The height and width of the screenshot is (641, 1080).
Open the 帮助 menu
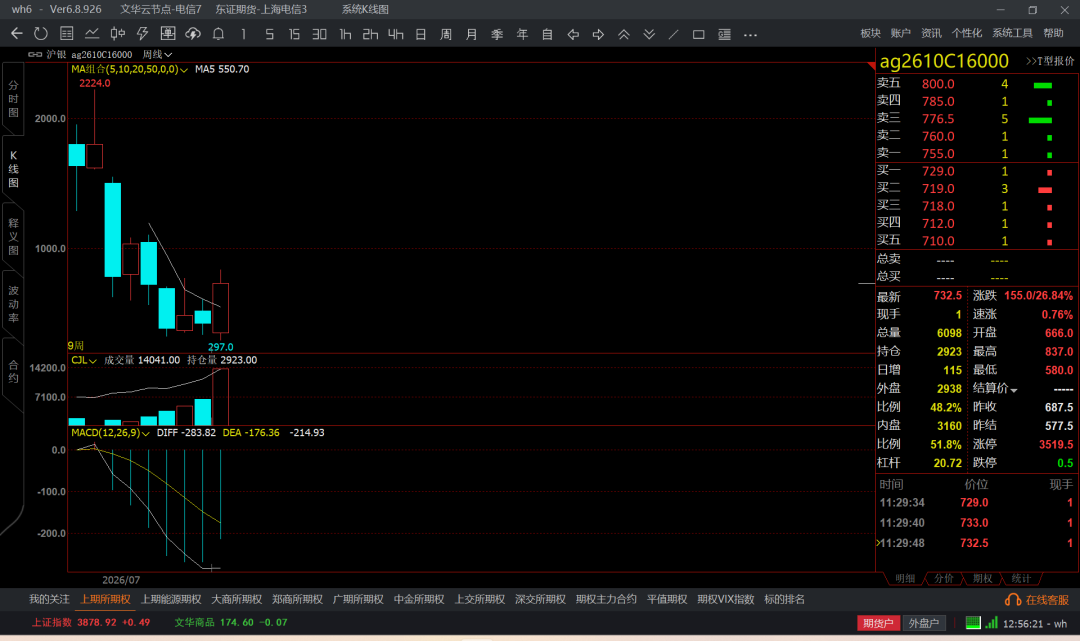[x=1053, y=33]
